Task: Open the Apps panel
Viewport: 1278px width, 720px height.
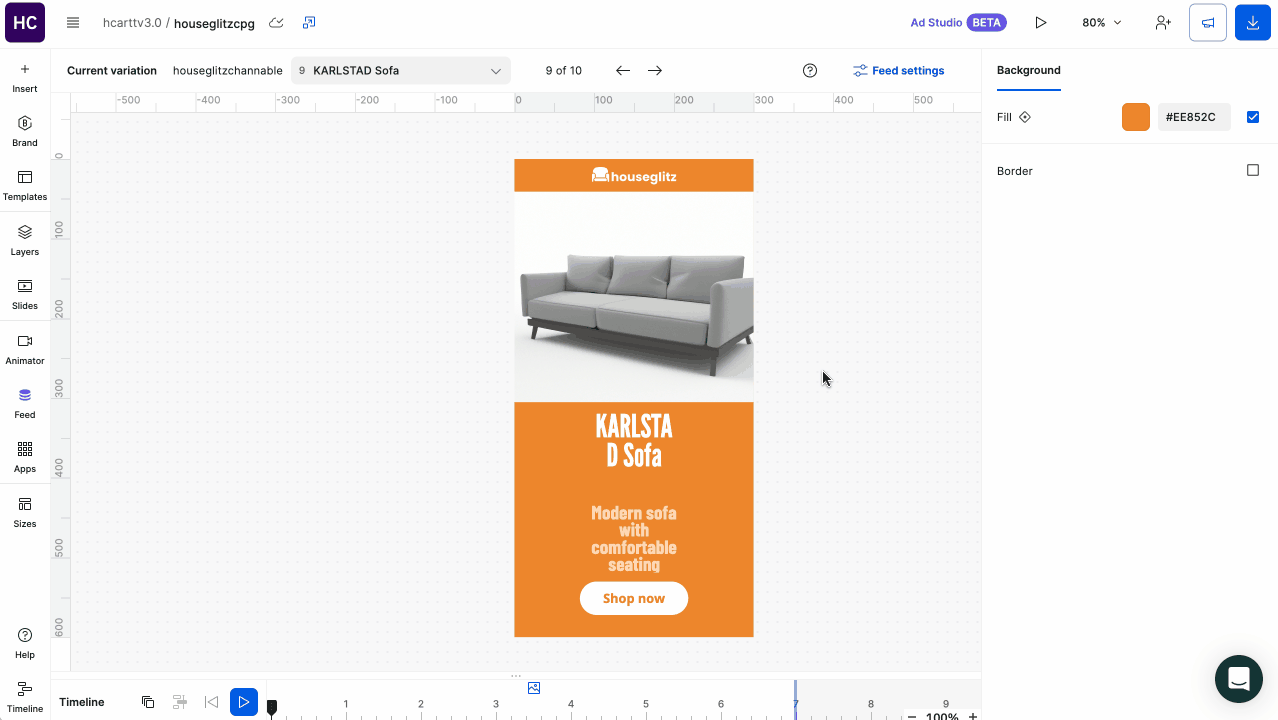Action: (x=25, y=458)
